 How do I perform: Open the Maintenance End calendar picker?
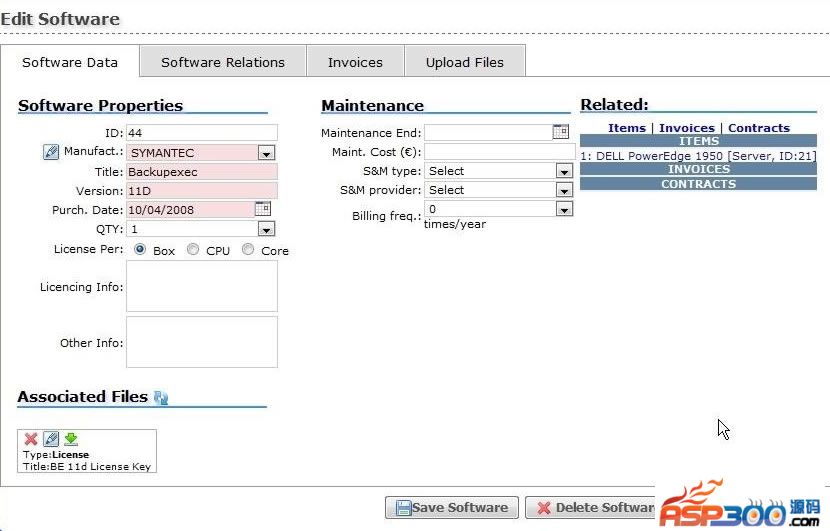click(561, 131)
